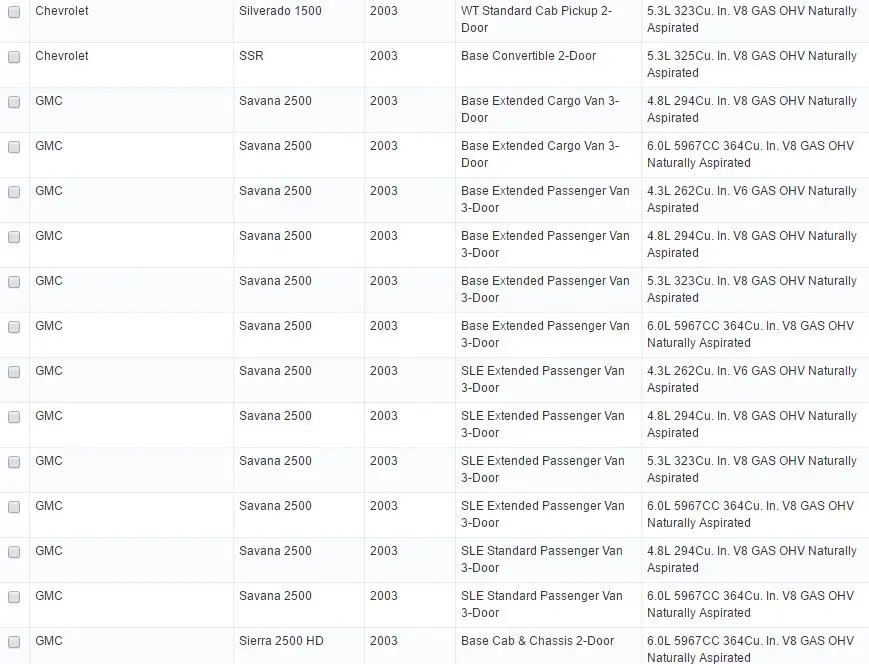Check SLE Extended Passenger Van 4.3L row
The image size is (869, 664).
14,372
